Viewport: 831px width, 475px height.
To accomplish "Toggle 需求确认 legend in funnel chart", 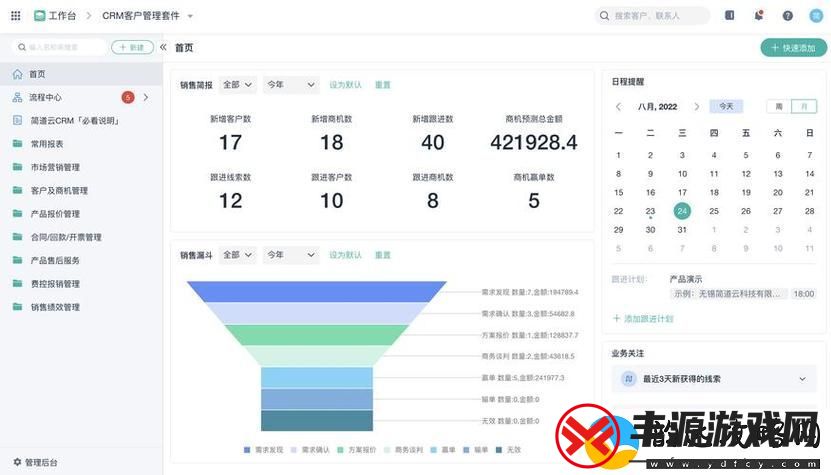I will click(x=310, y=450).
